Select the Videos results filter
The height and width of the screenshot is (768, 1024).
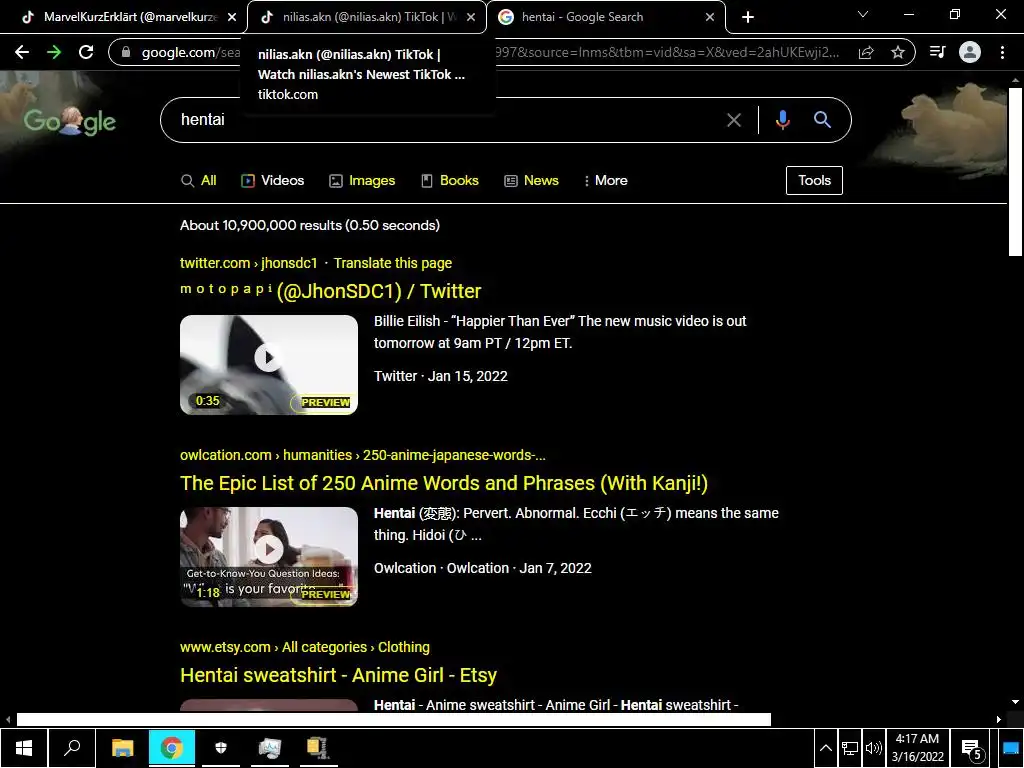[272, 180]
